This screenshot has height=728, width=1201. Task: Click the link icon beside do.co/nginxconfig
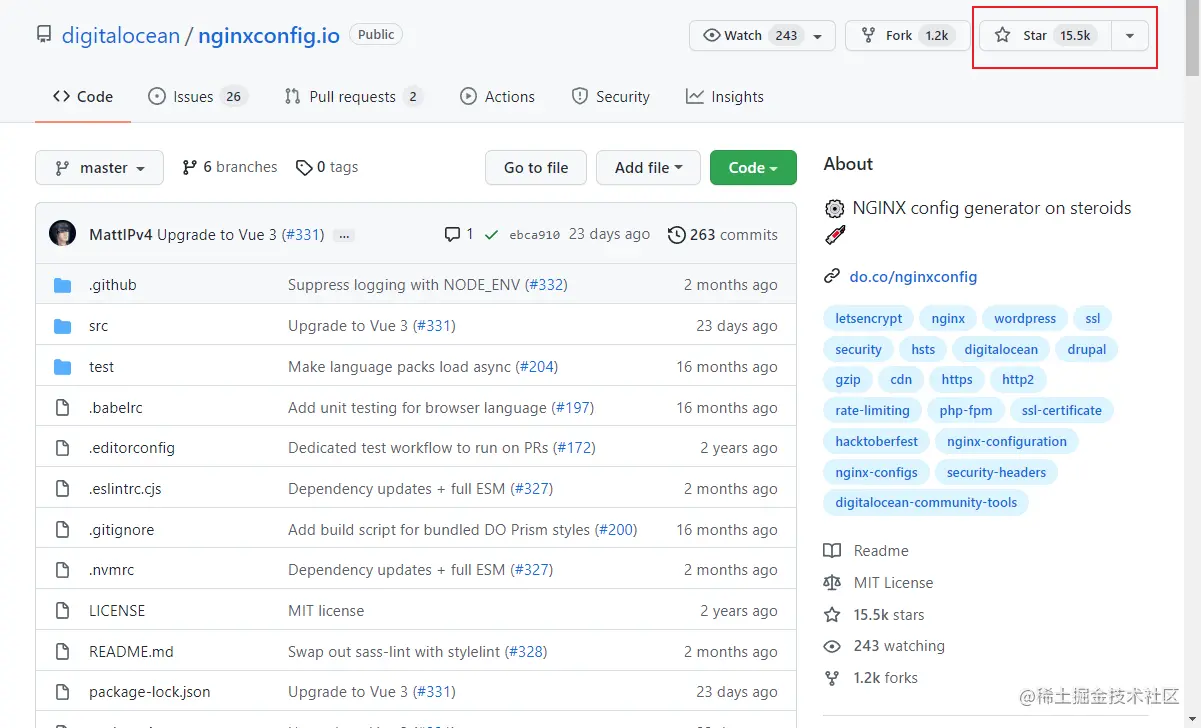[831, 277]
